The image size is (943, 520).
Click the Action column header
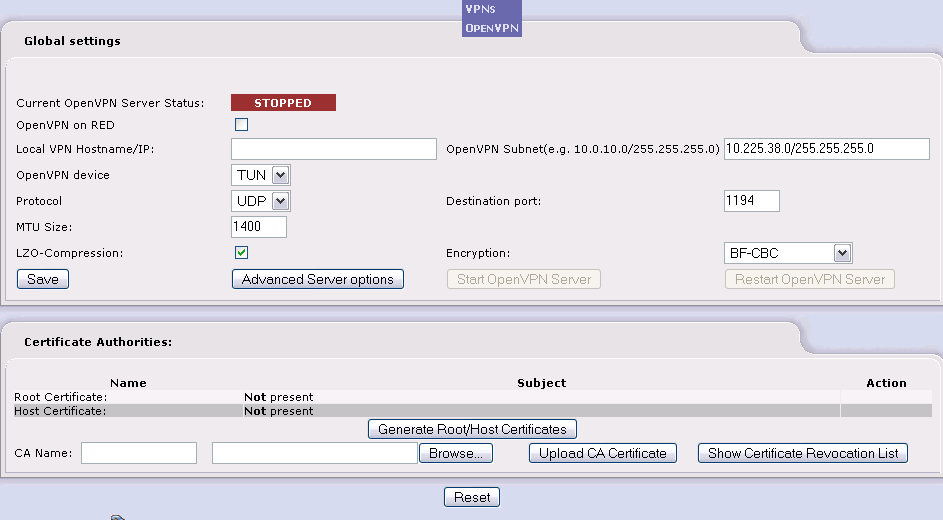click(886, 383)
